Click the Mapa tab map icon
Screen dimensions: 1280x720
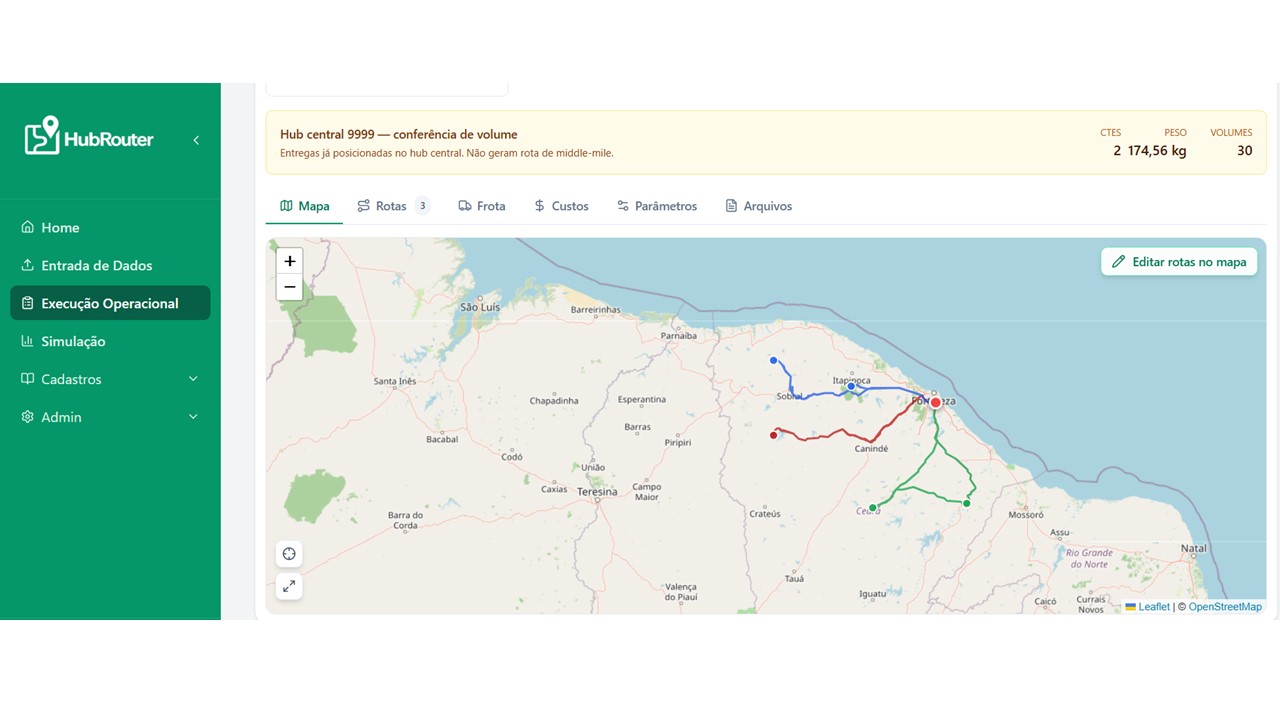(x=286, y=206)
